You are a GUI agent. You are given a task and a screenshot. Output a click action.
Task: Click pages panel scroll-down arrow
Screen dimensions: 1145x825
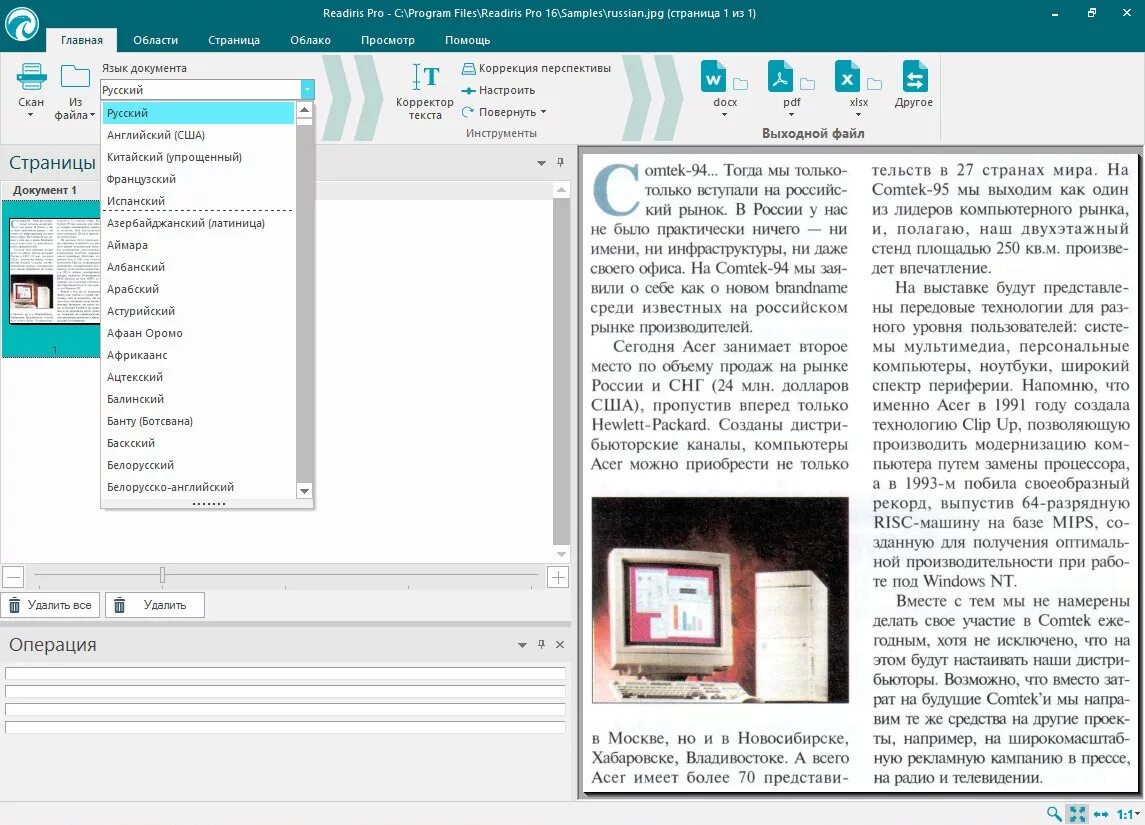tap(561, 554)
